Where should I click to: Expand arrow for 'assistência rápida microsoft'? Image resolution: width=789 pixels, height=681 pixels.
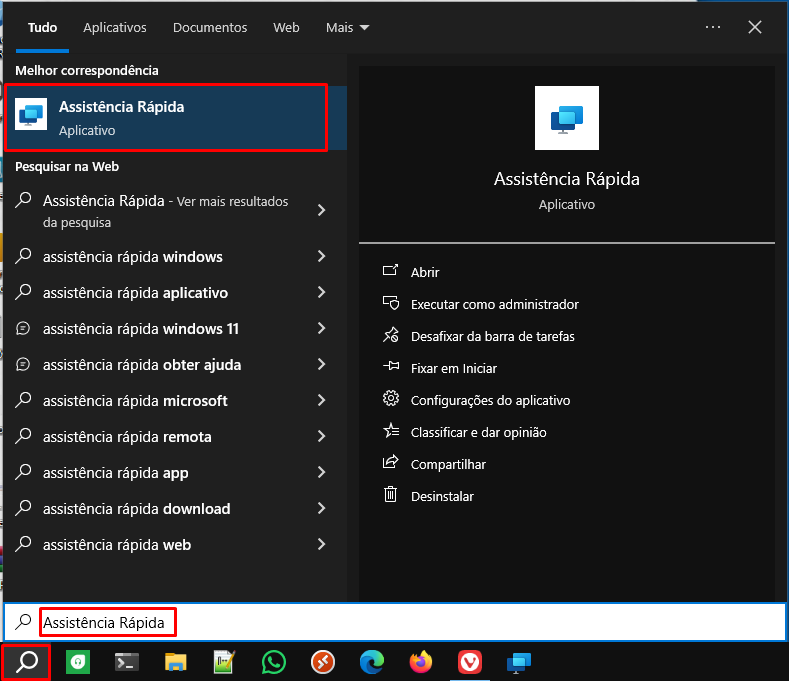coord(322,400)
